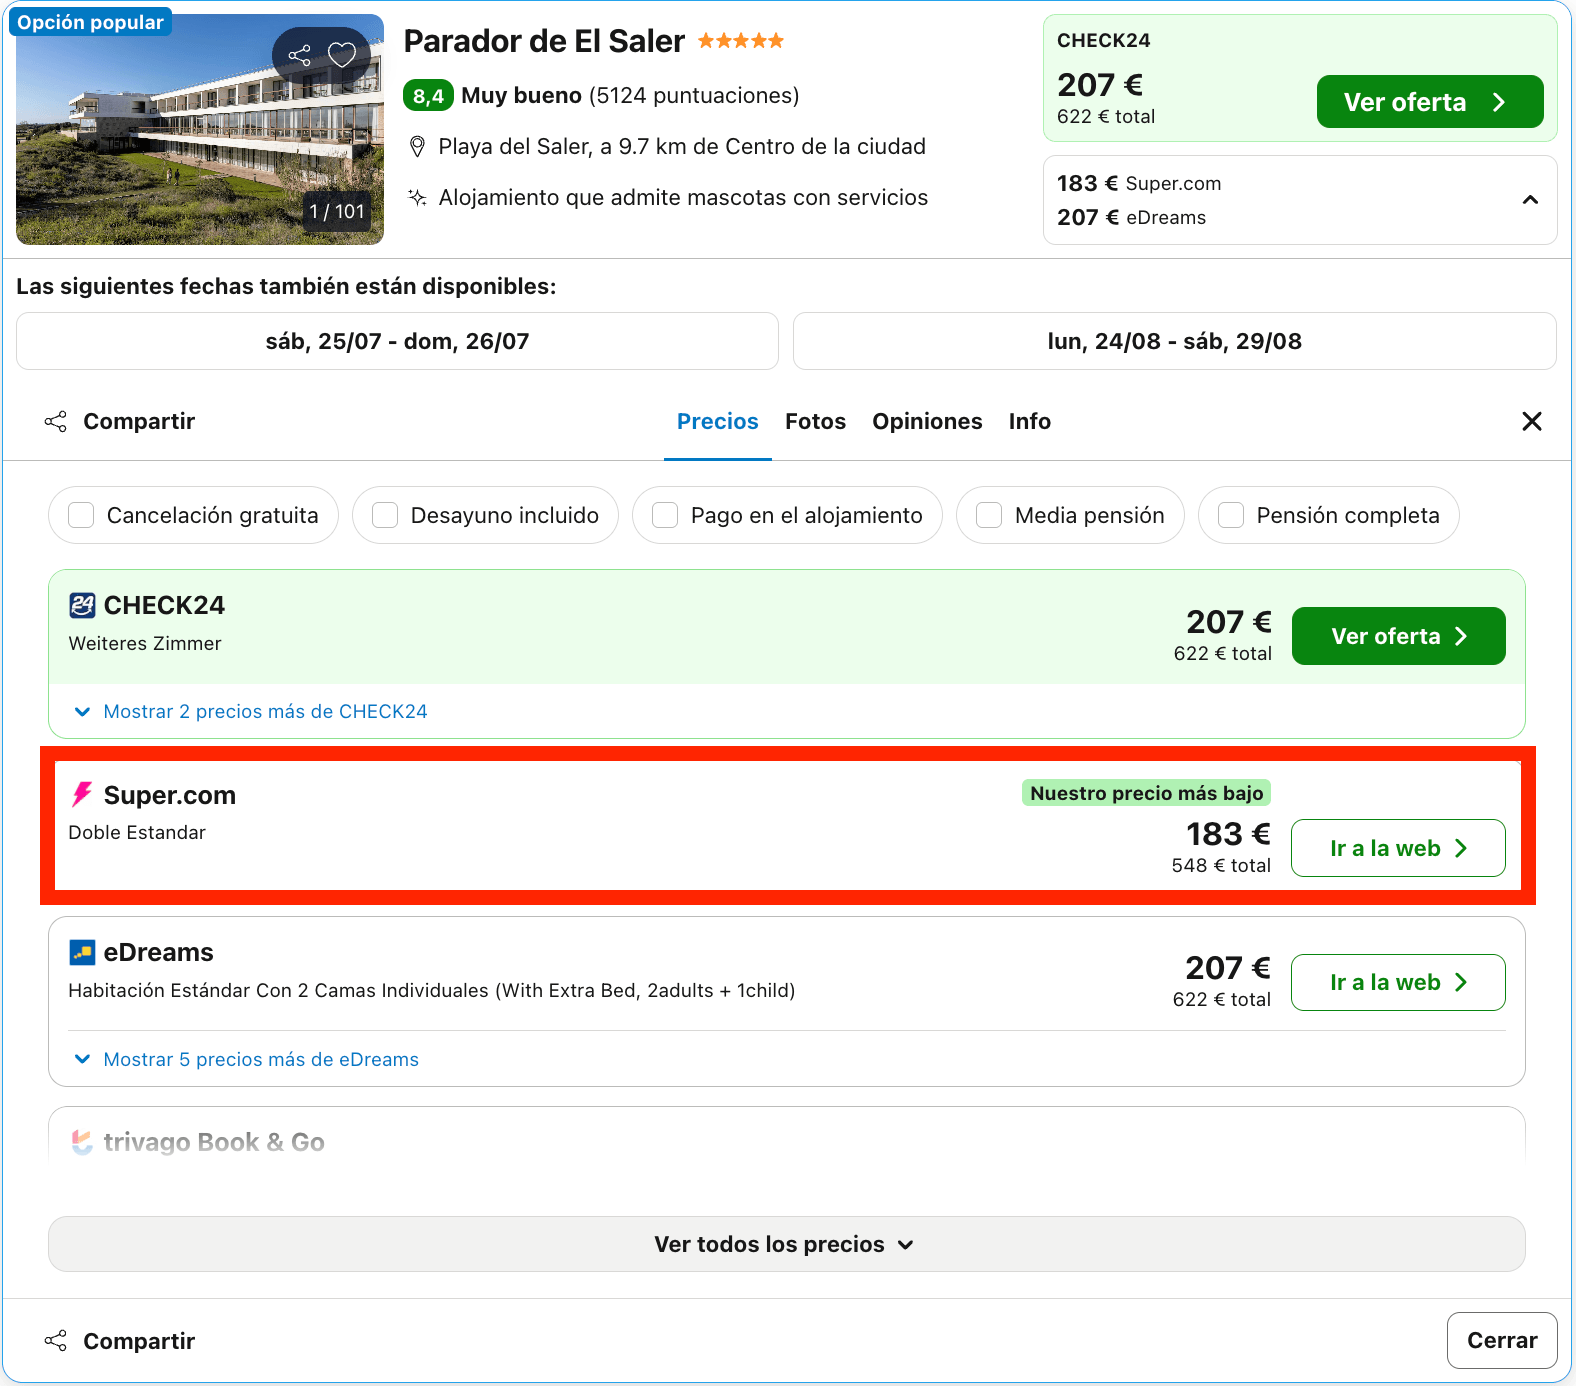1576x1386 pixels.
Task: Click the trivago Book & Go logo
Action: (82, 1142)
